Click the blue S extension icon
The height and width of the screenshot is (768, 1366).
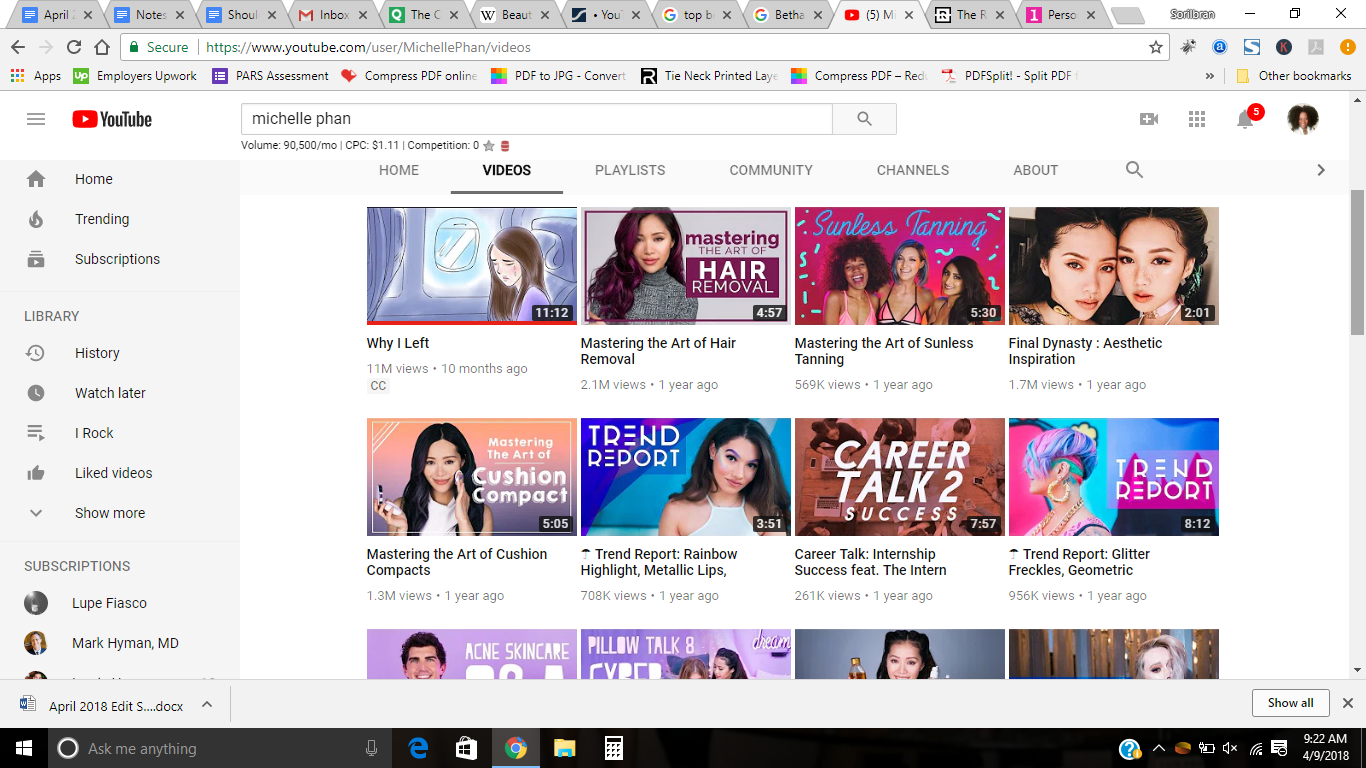tap(1252, 47)
